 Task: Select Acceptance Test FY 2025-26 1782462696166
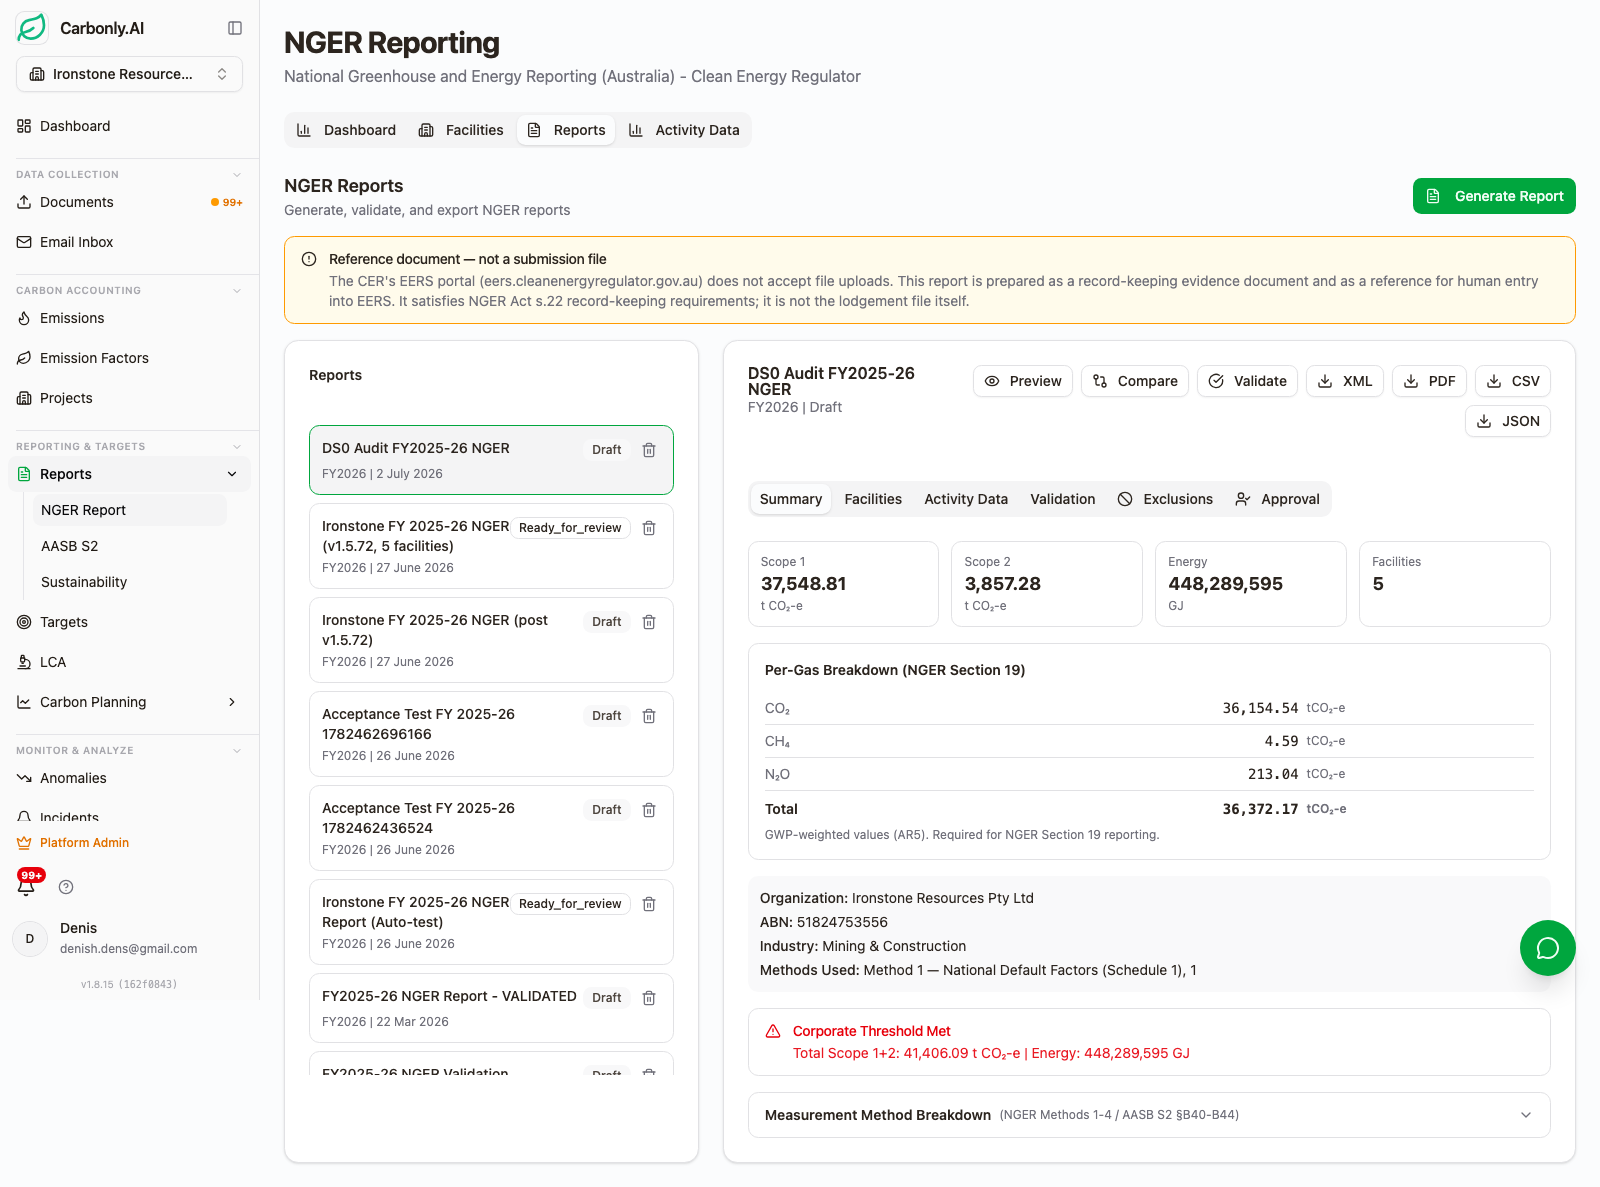pyautogui.click(x=491, y=734)
